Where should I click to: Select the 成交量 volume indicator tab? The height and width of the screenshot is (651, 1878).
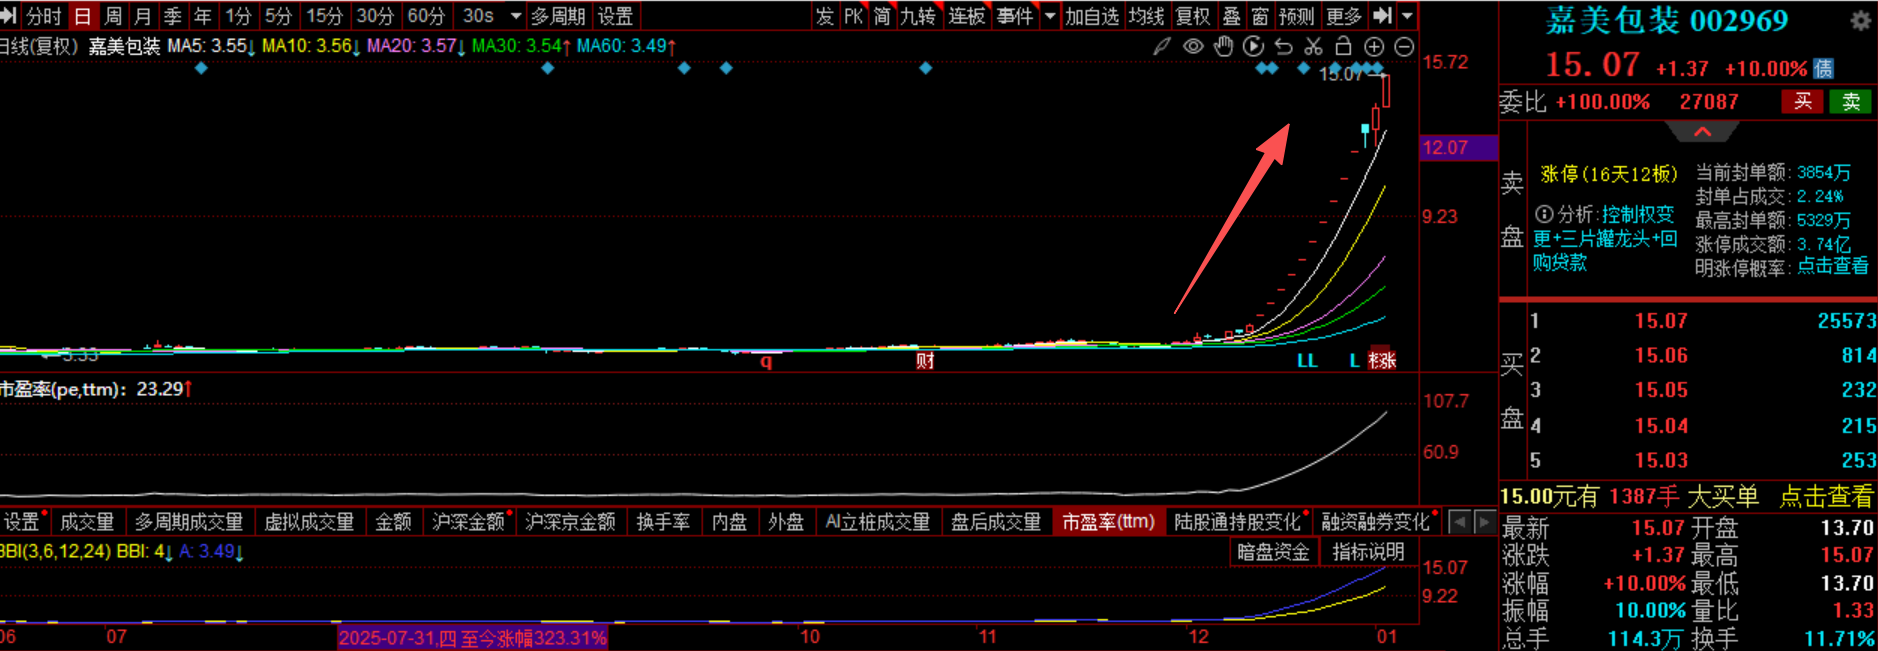pos(87,522)
